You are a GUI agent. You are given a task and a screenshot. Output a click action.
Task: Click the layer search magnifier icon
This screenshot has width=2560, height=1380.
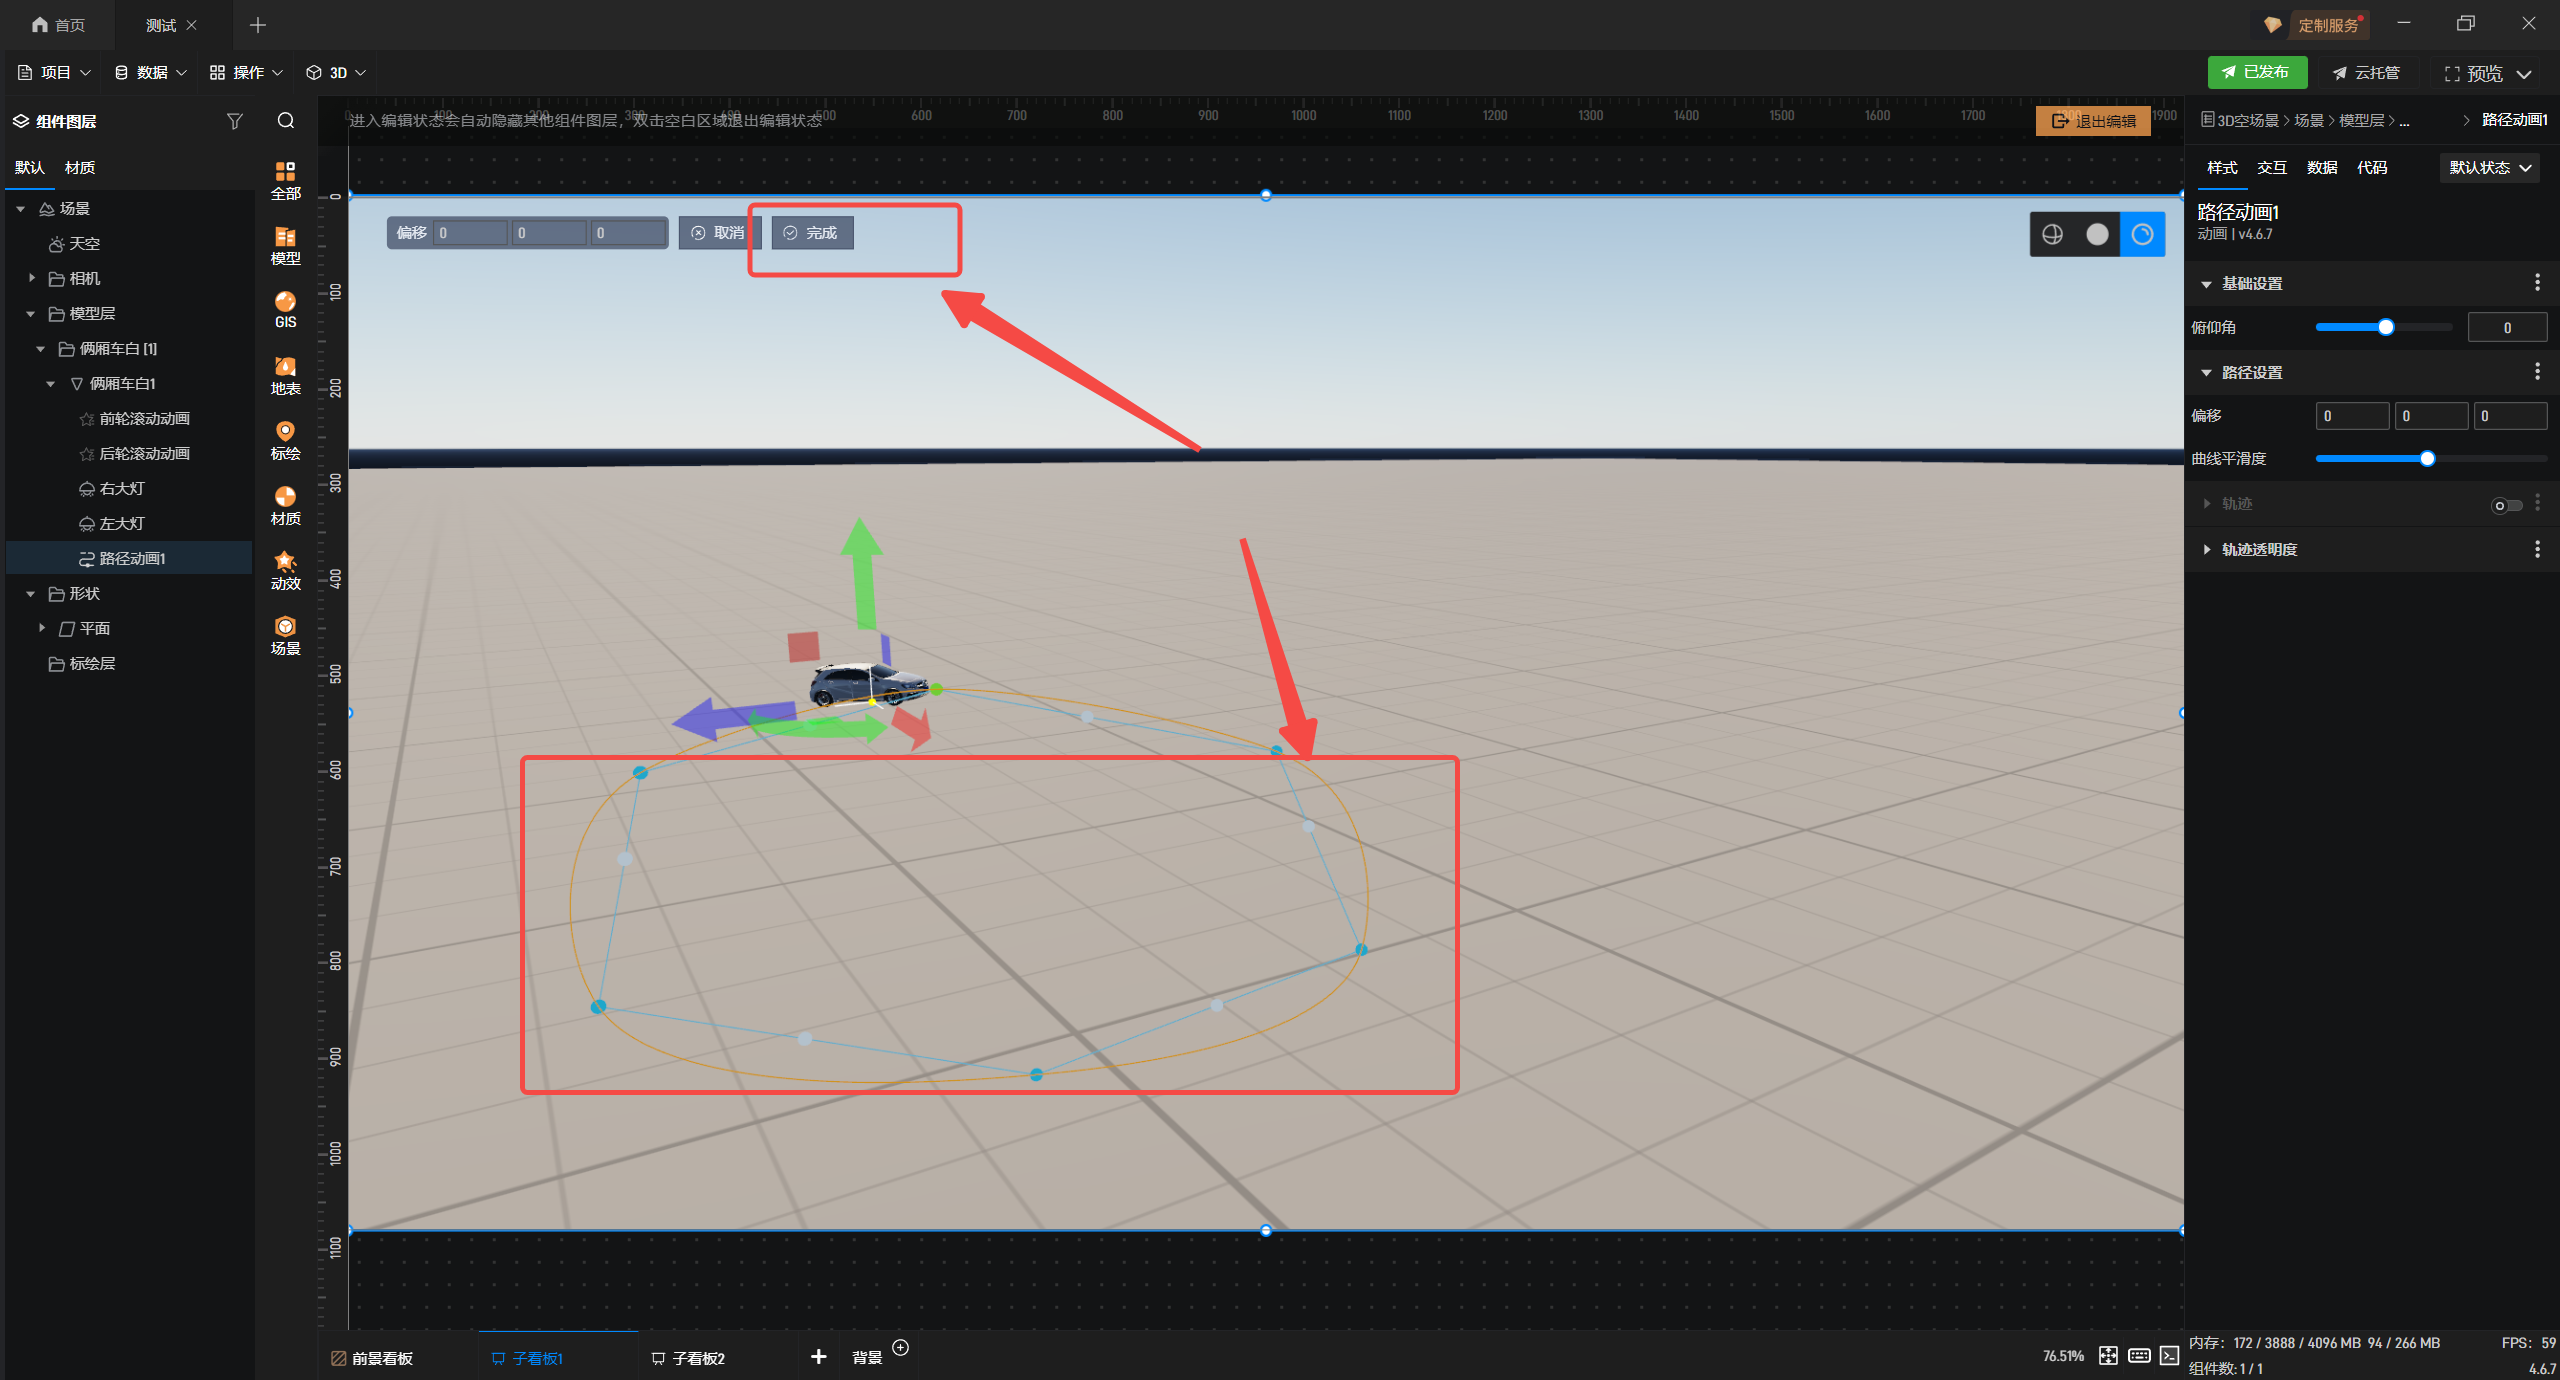(286, 121)
